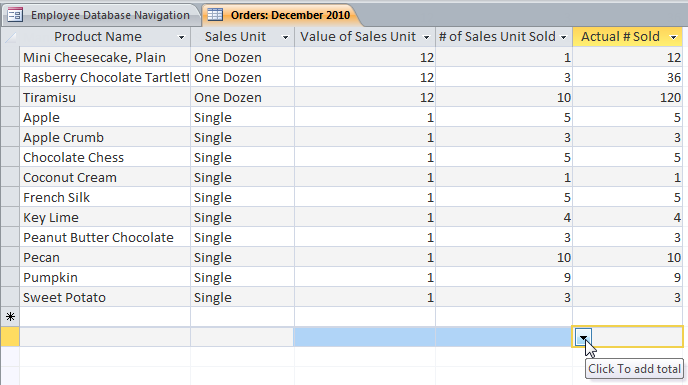
Task: Select the new record row asterisk selector
Action: pyautogui.click(x=10, y=317)
